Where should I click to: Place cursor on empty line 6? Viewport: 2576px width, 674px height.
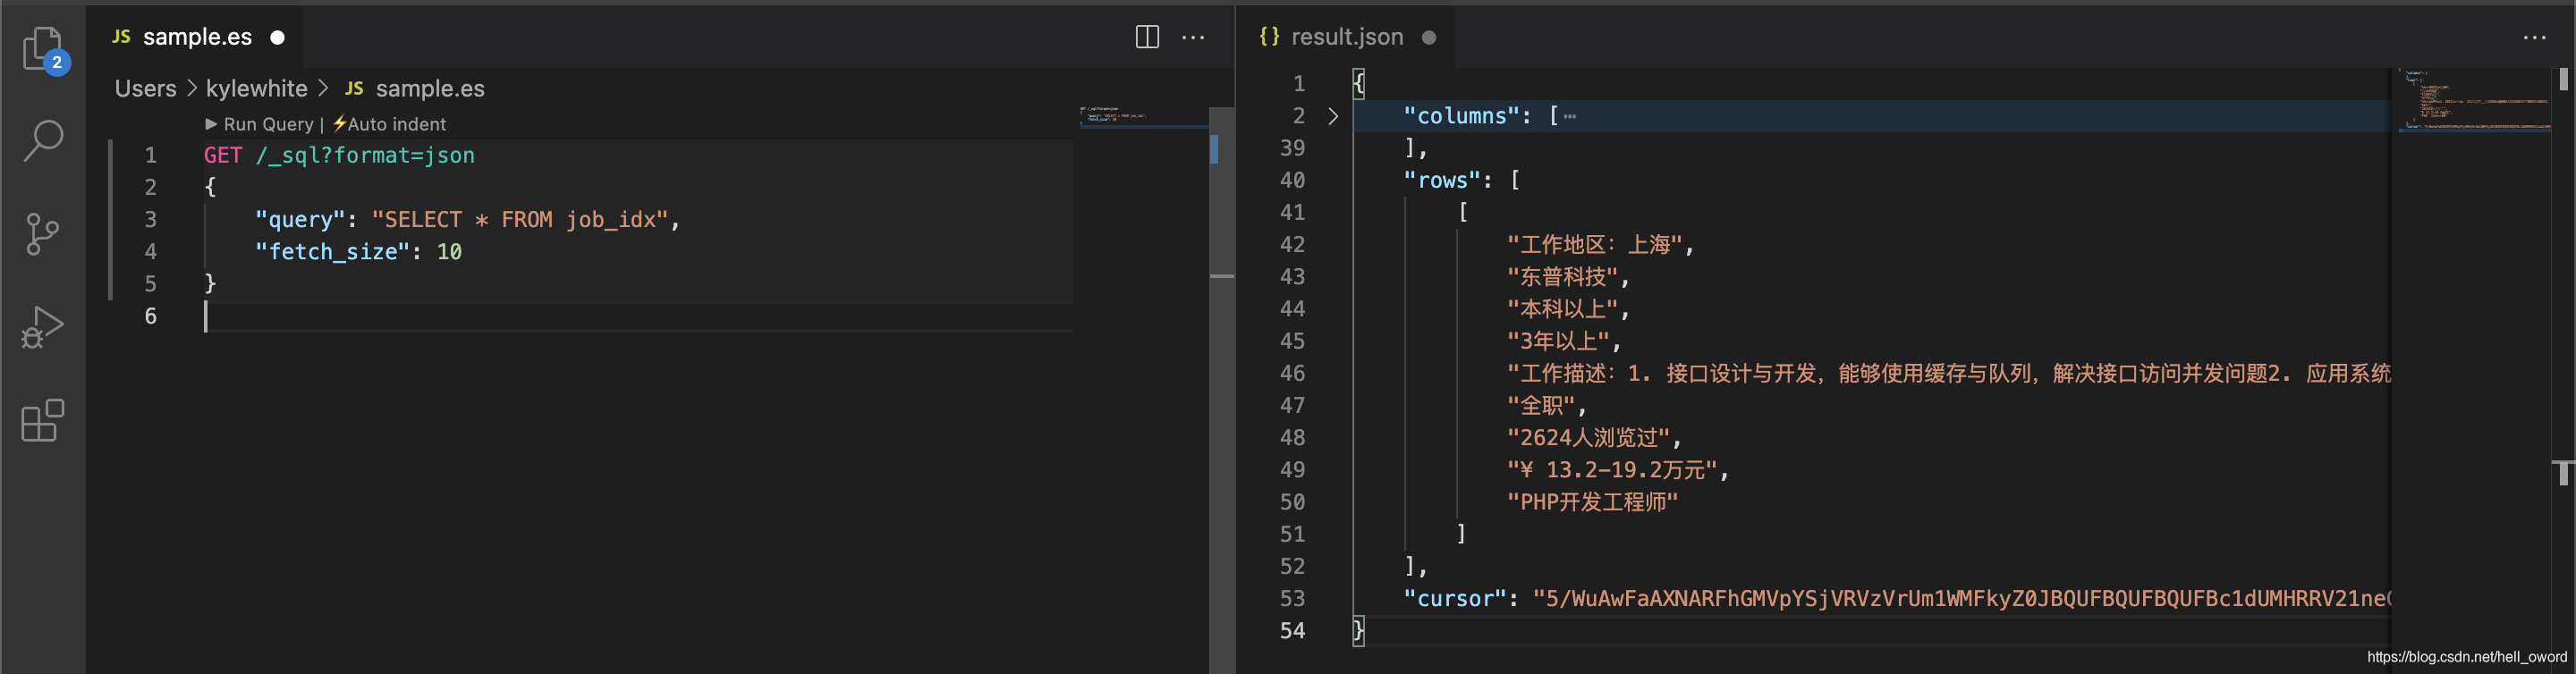[x=638, y=317]
